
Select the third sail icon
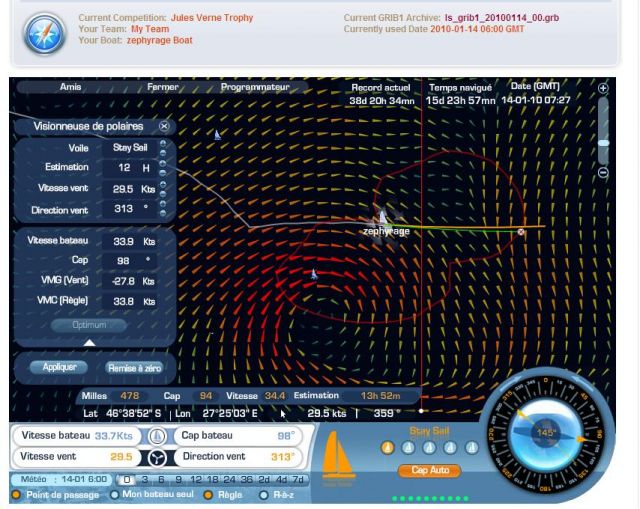coord(429,448)
